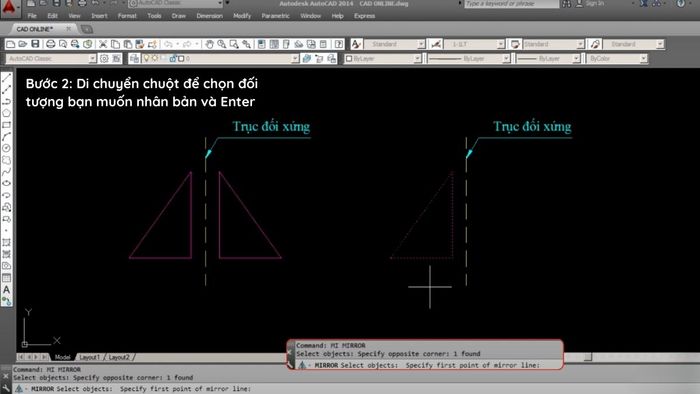
Task: Toggle layer 0 freeze sun icon
Action: pos(155,58)
